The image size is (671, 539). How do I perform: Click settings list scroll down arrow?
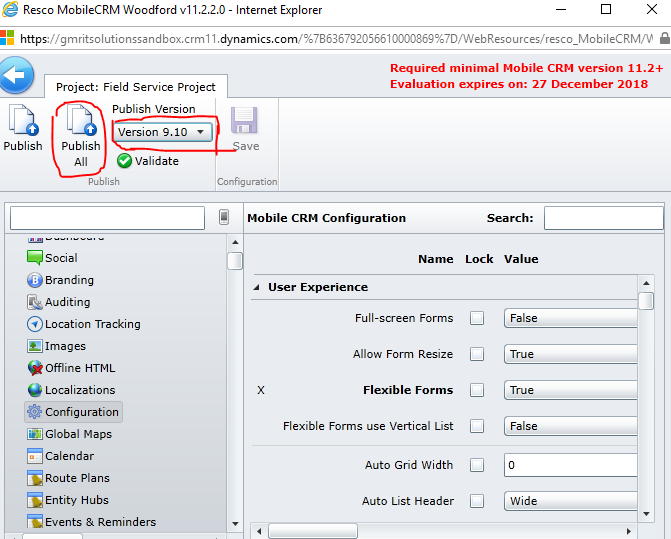pyautogui.click(x=646, y=514)
